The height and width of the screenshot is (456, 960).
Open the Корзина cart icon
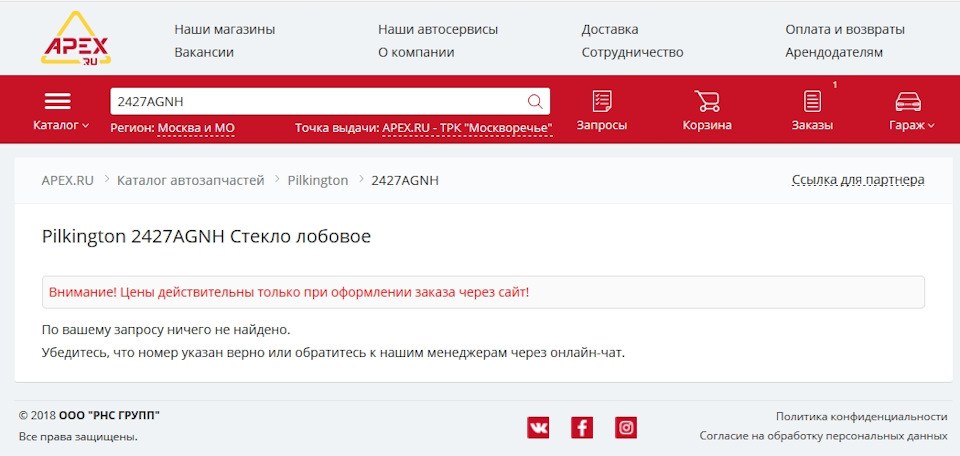tap(707, 101)
